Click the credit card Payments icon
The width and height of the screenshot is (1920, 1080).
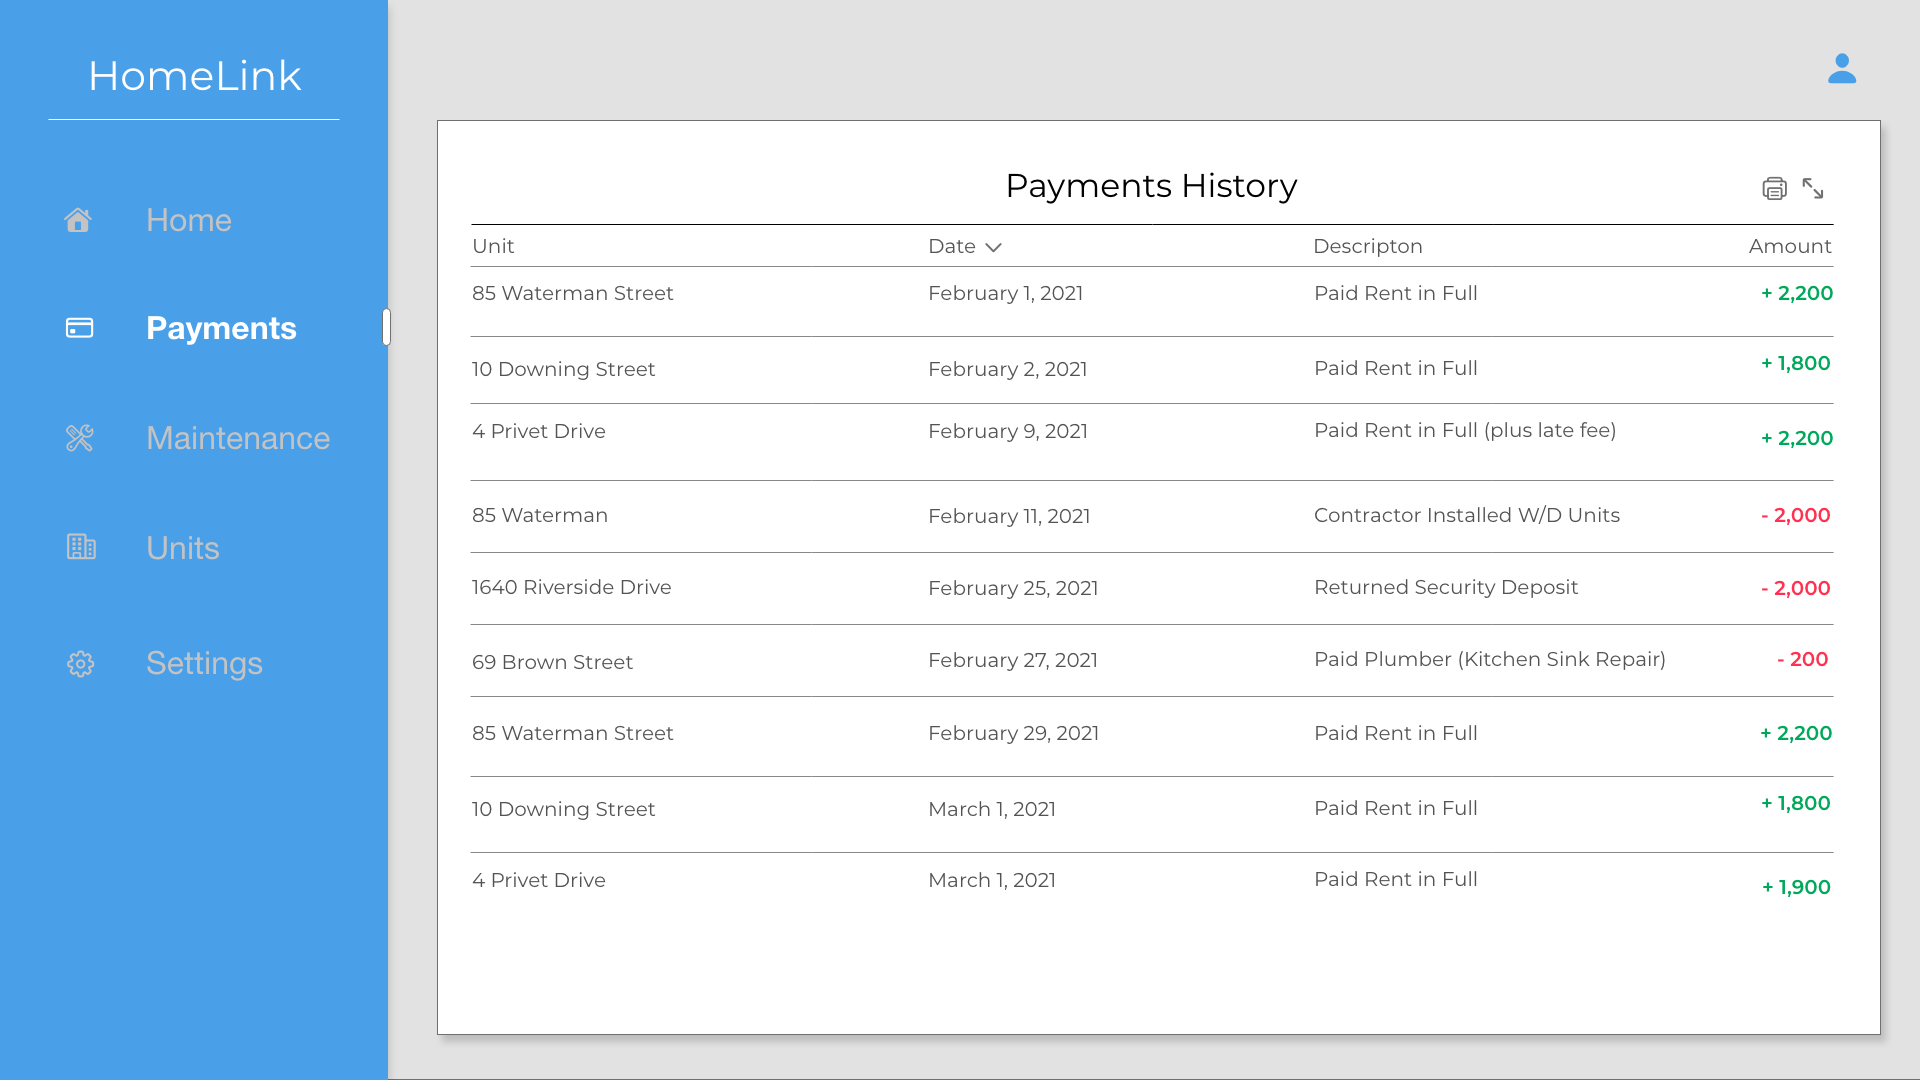[79, 328]
